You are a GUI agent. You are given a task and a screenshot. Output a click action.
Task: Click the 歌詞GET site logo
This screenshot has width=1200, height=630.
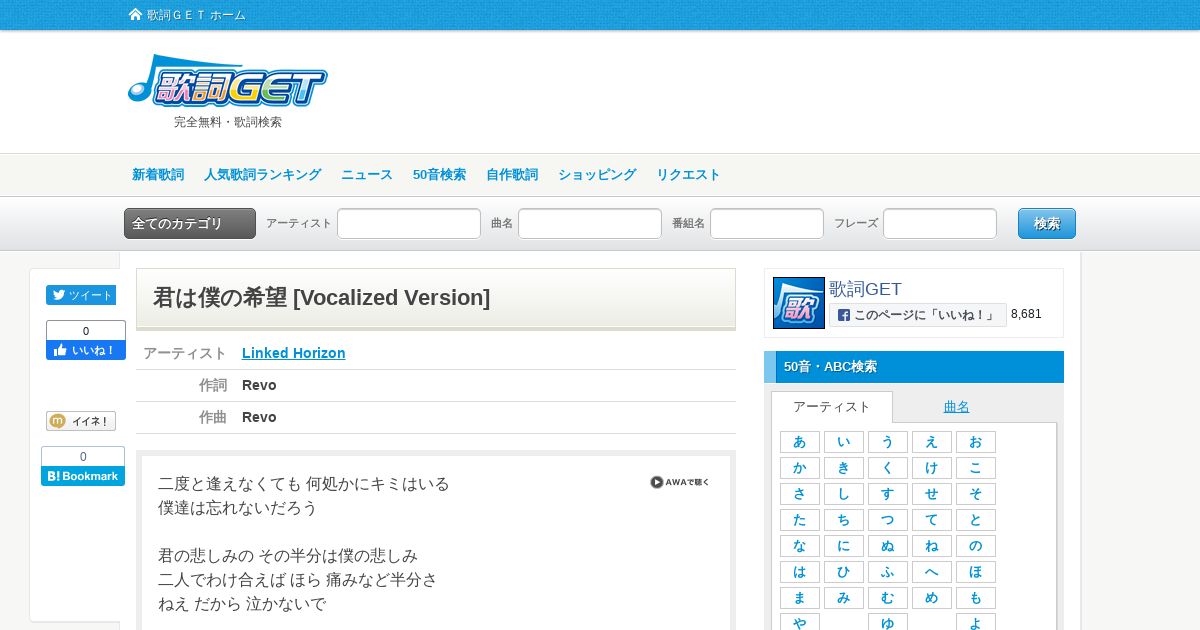click(228, 81)
